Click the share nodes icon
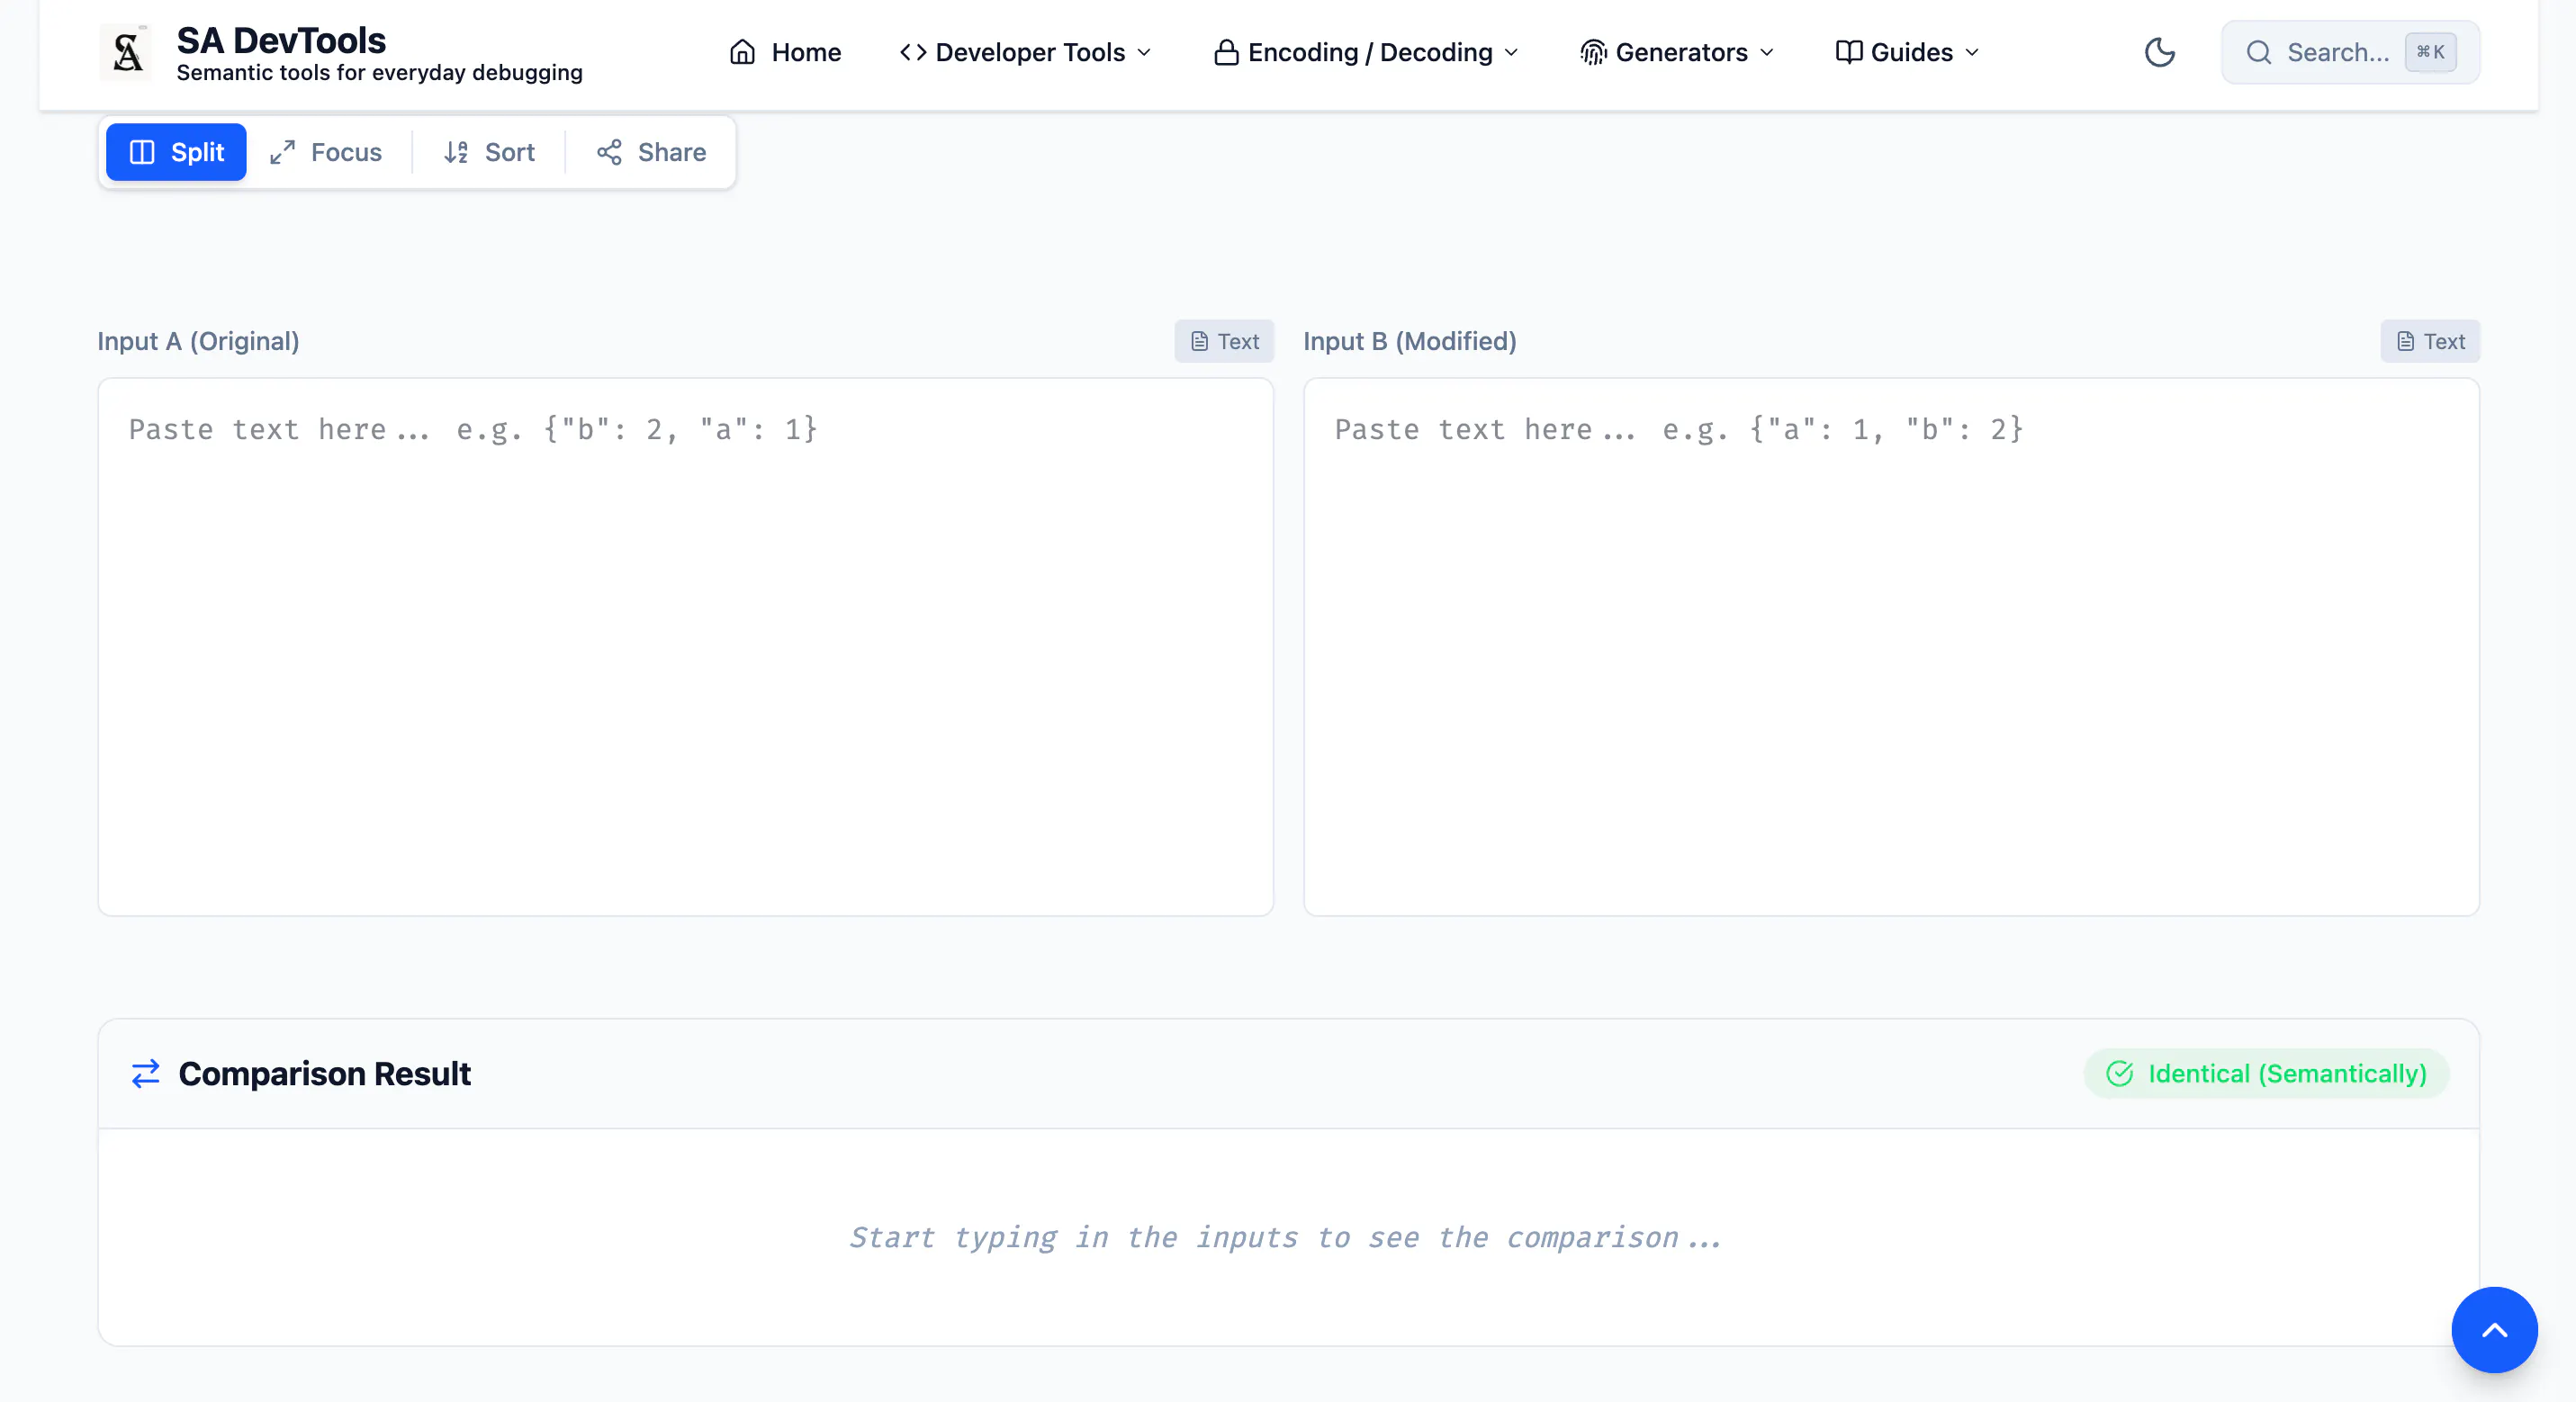The image size is (2576, 1402). click(x=609, y=152)
